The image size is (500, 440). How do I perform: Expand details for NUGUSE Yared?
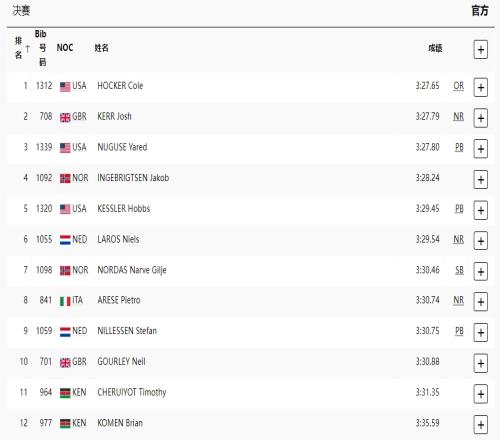(481, 149)
